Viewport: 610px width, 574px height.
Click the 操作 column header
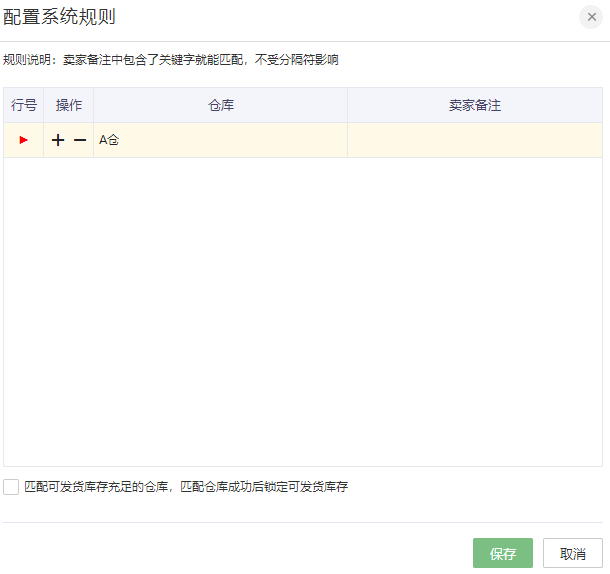tap(68, 105)
